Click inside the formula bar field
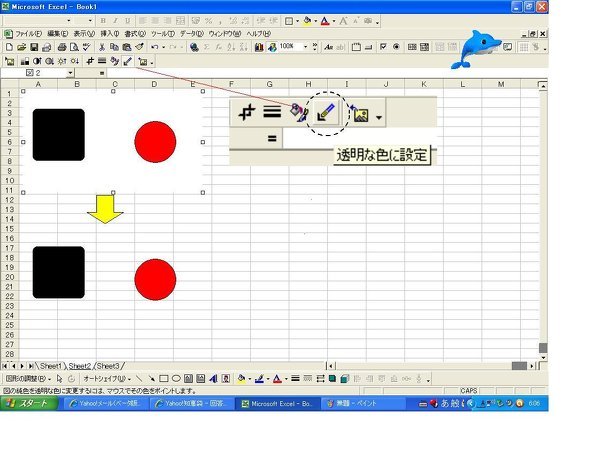This screenshot has width=600, height=450. click(x=327, y=73)
